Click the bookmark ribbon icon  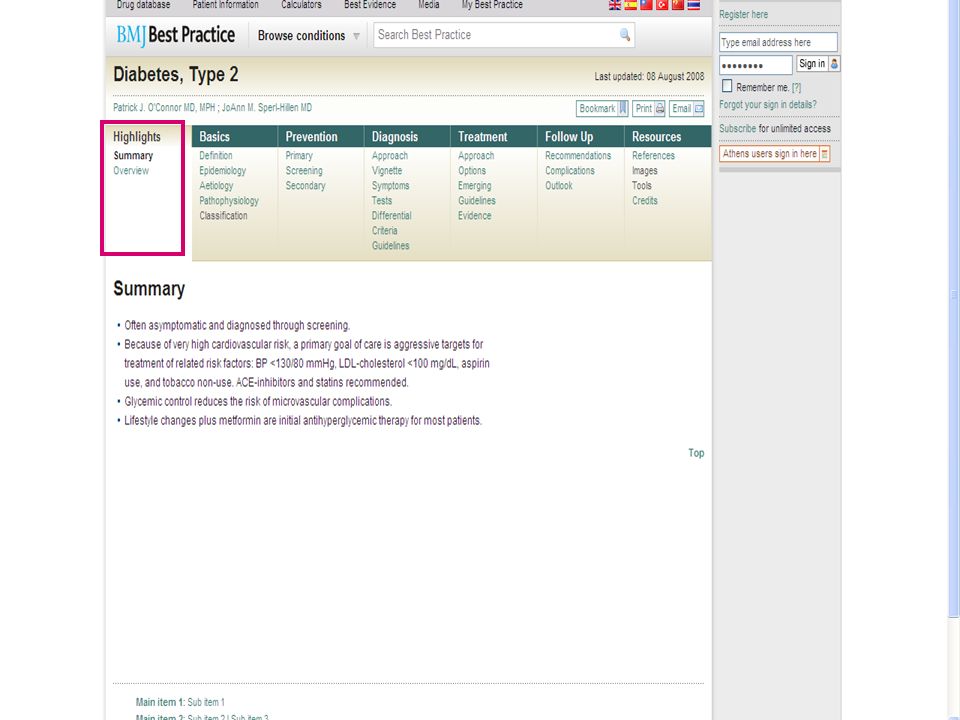(623, 108)
